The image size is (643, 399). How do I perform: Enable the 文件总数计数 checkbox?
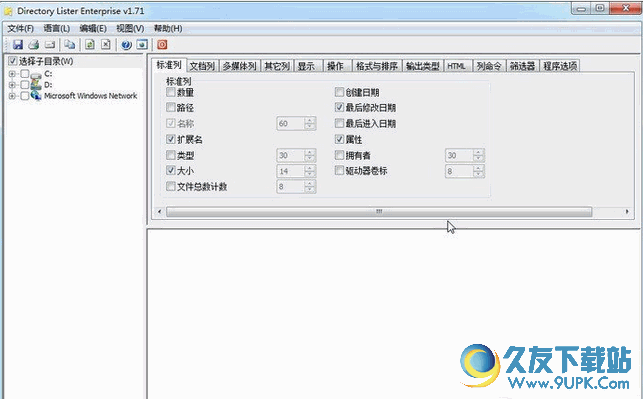coord(171,186)
